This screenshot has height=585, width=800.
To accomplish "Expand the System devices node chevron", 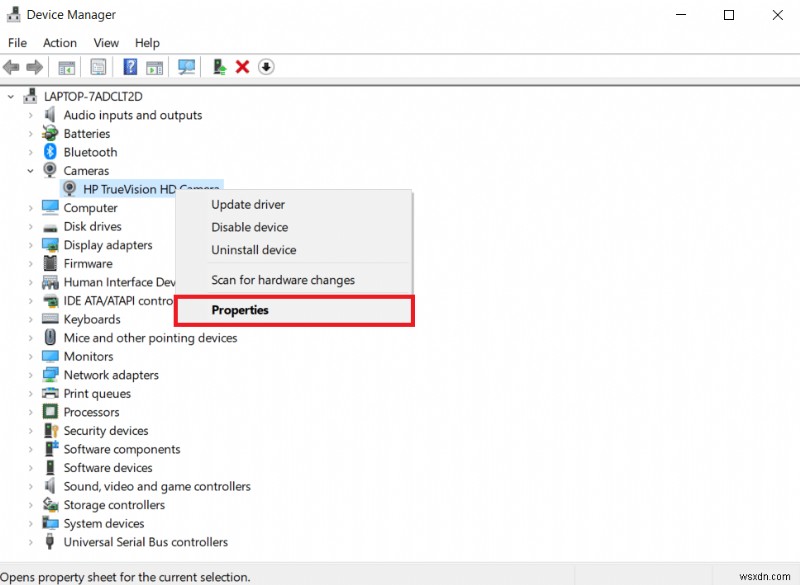I will tap(31, 523).
